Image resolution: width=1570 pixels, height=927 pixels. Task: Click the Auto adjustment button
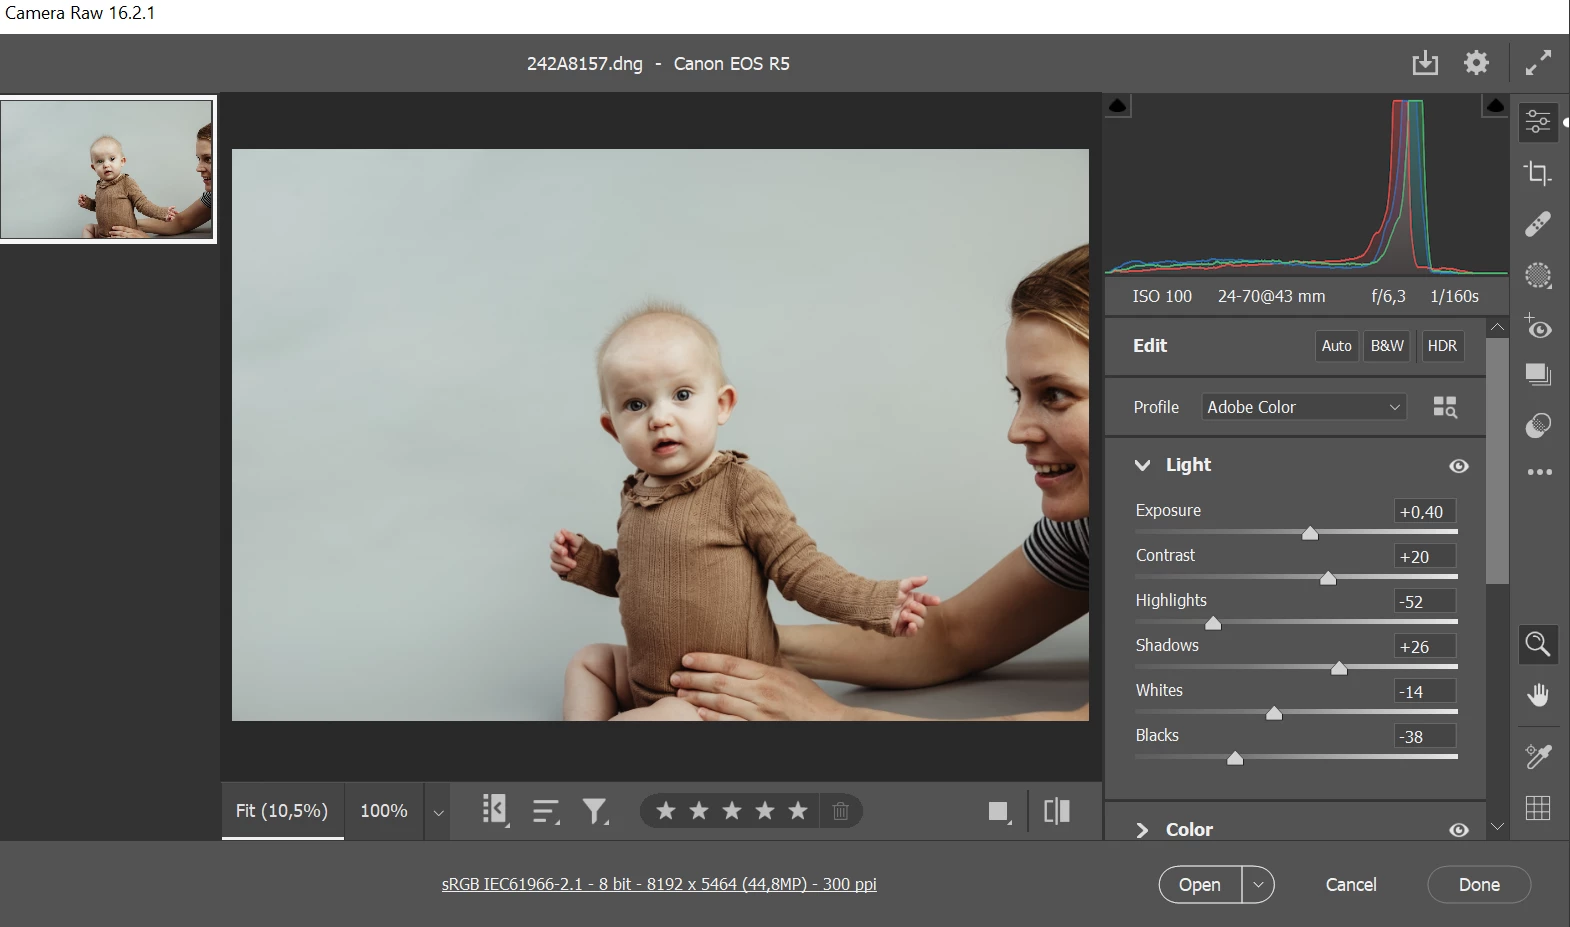(1336, 346)
